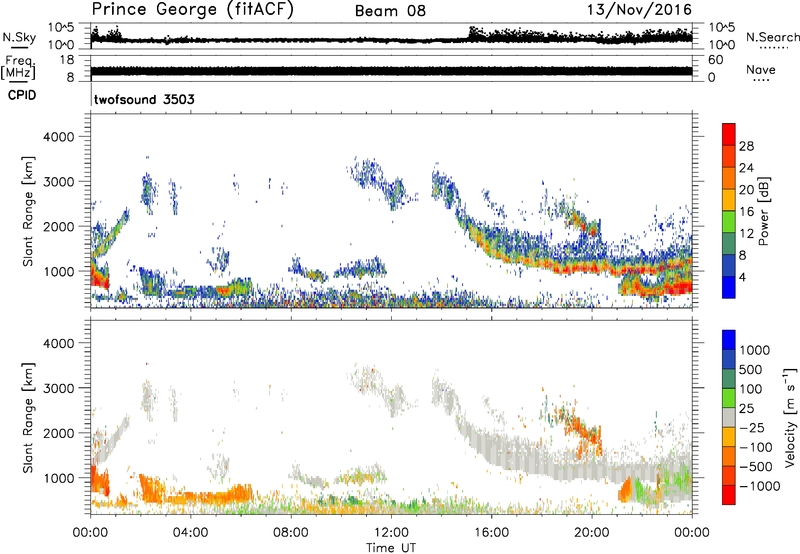This screenshot has width=800, height=554.
Task: Click the left 10^5 noise axis tick
Action: tap(61, 27)
